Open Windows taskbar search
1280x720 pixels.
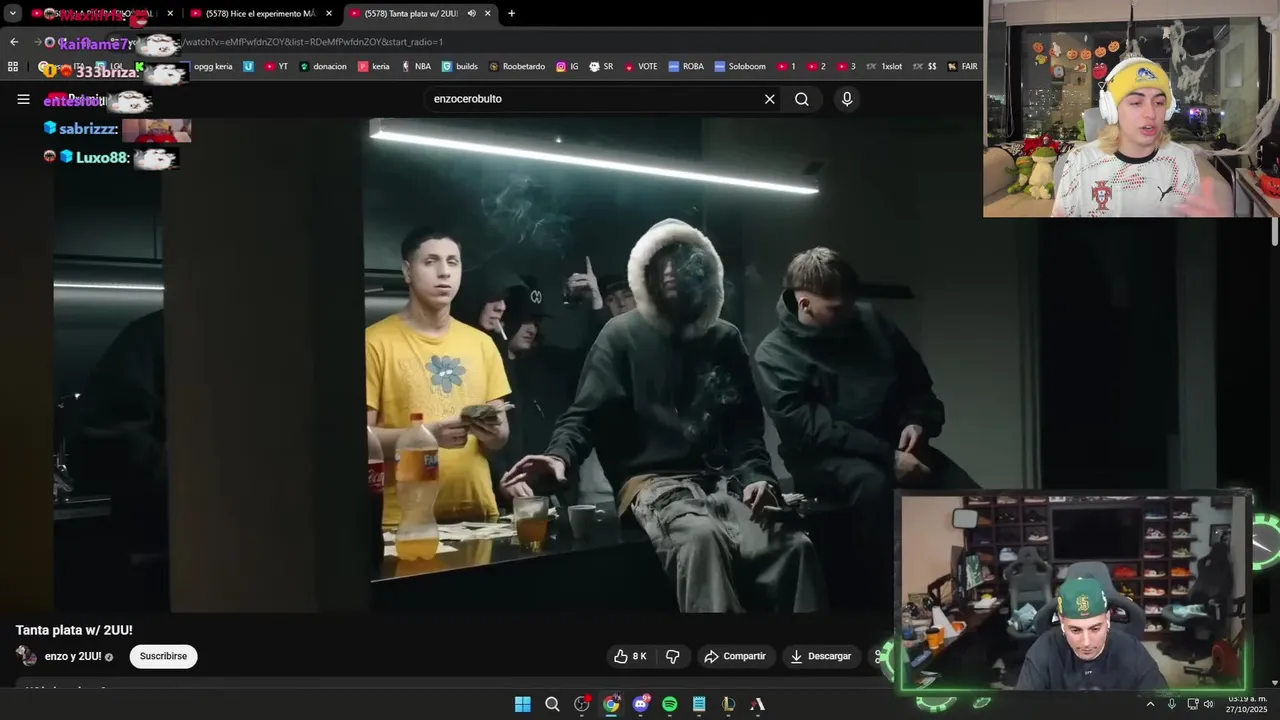tap(552, 704)
